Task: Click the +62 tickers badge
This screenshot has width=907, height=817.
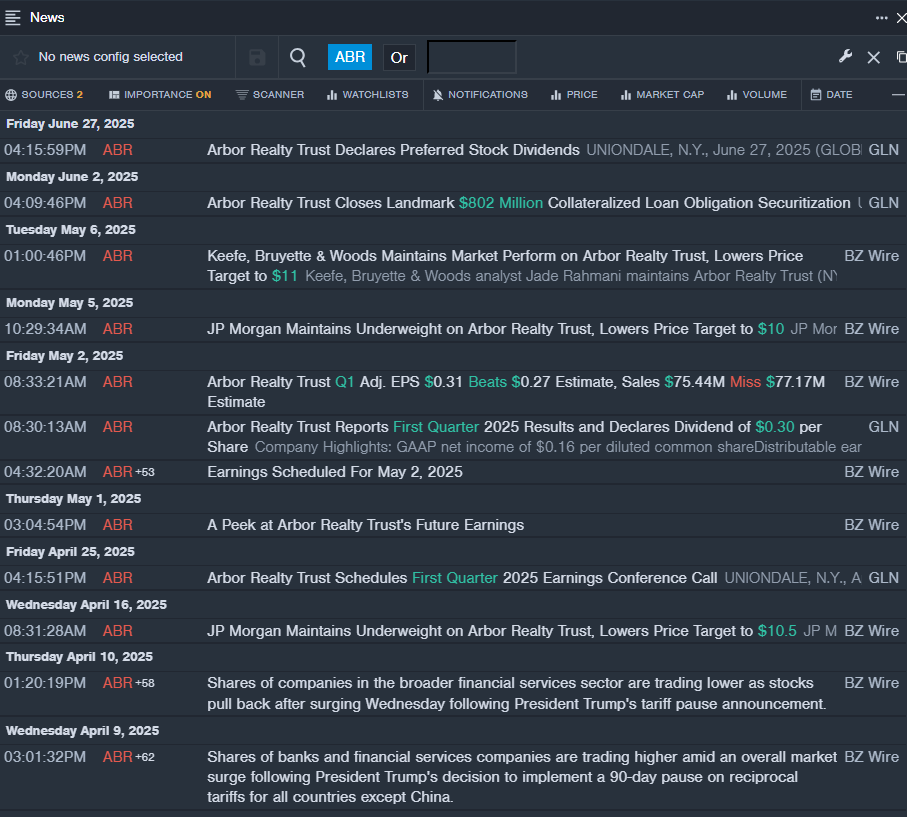Action: coord(145,757)
